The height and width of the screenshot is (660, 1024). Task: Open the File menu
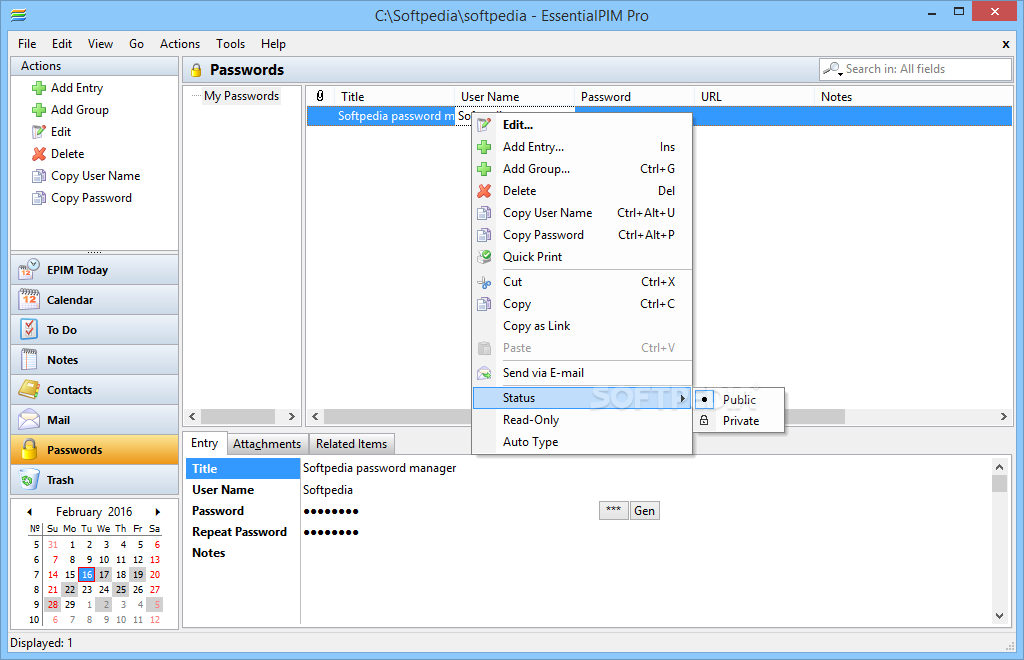(x=27, y=44)
